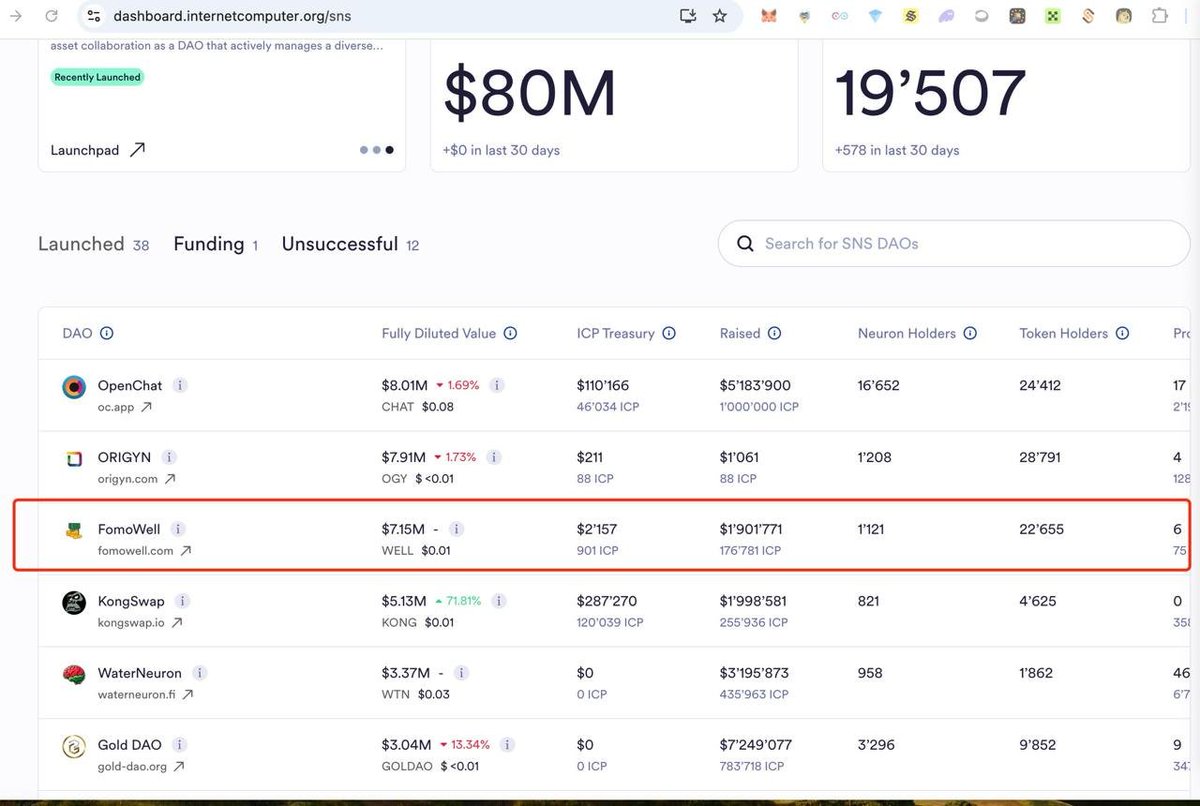The image size is (1200, 806).
Task: Open the browser extensions puzzle icon
Action: [x=1160, y=16]
